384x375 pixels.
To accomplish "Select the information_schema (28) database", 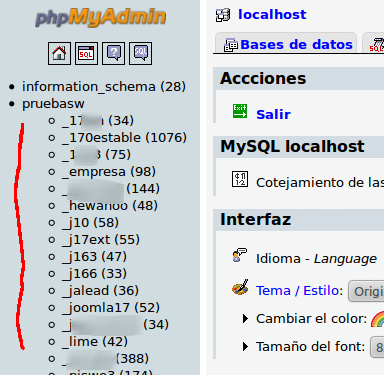I will tap(104, 87).
